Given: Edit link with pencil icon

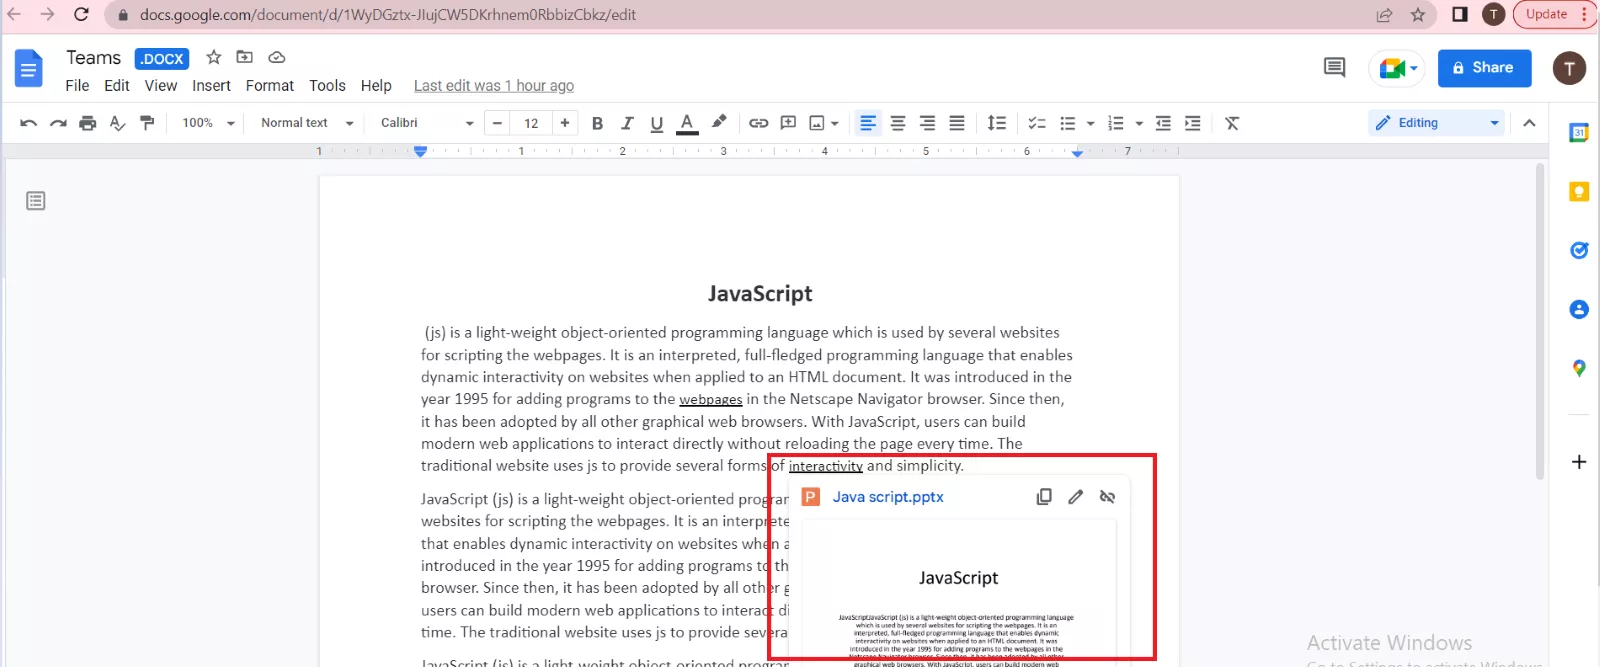Looking at the screenshot, I should tap(1075, 497).
